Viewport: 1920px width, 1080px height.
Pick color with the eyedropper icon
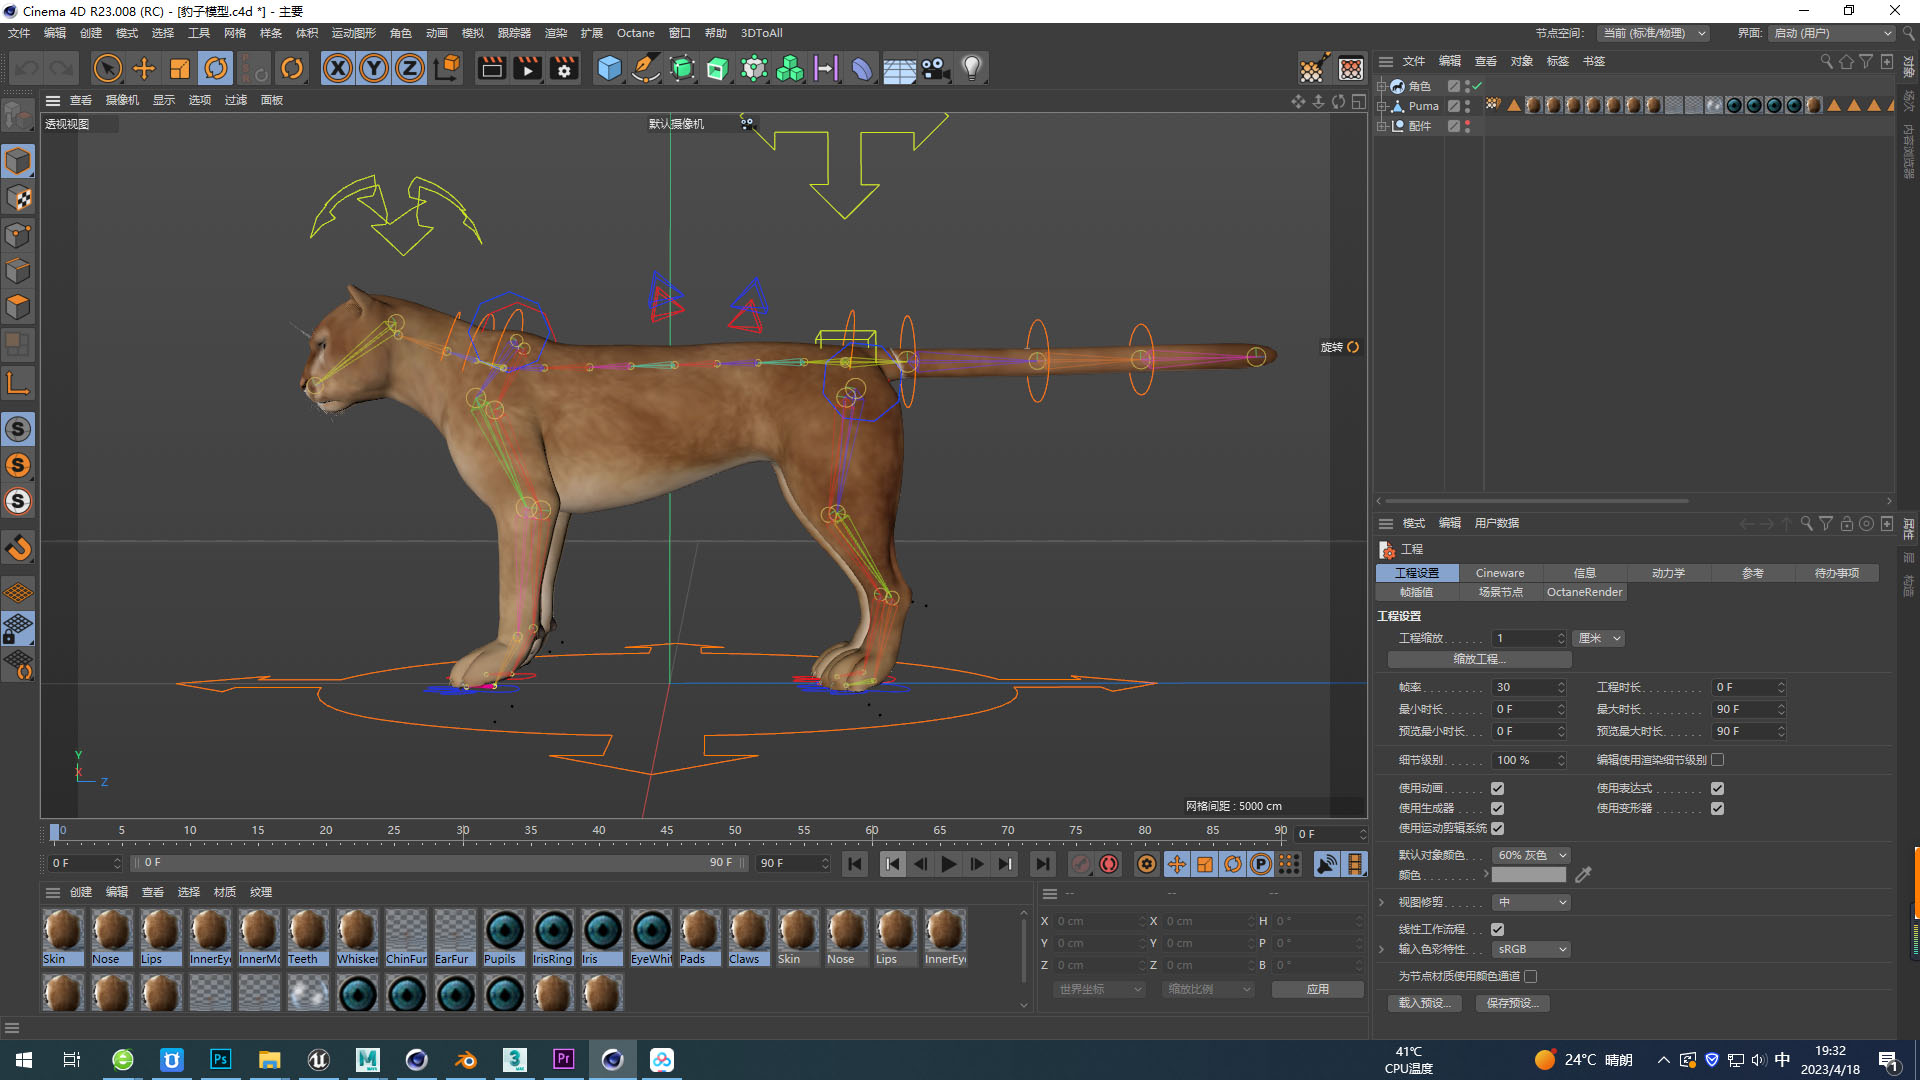tap(1583, 875)
